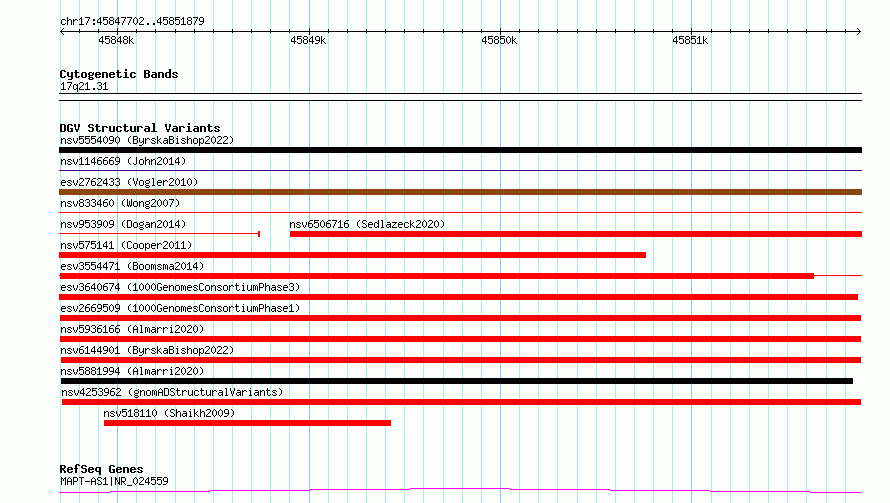Click the red nsv4253962 variant bar
The image size is (890, 503).
pos(461,402)
